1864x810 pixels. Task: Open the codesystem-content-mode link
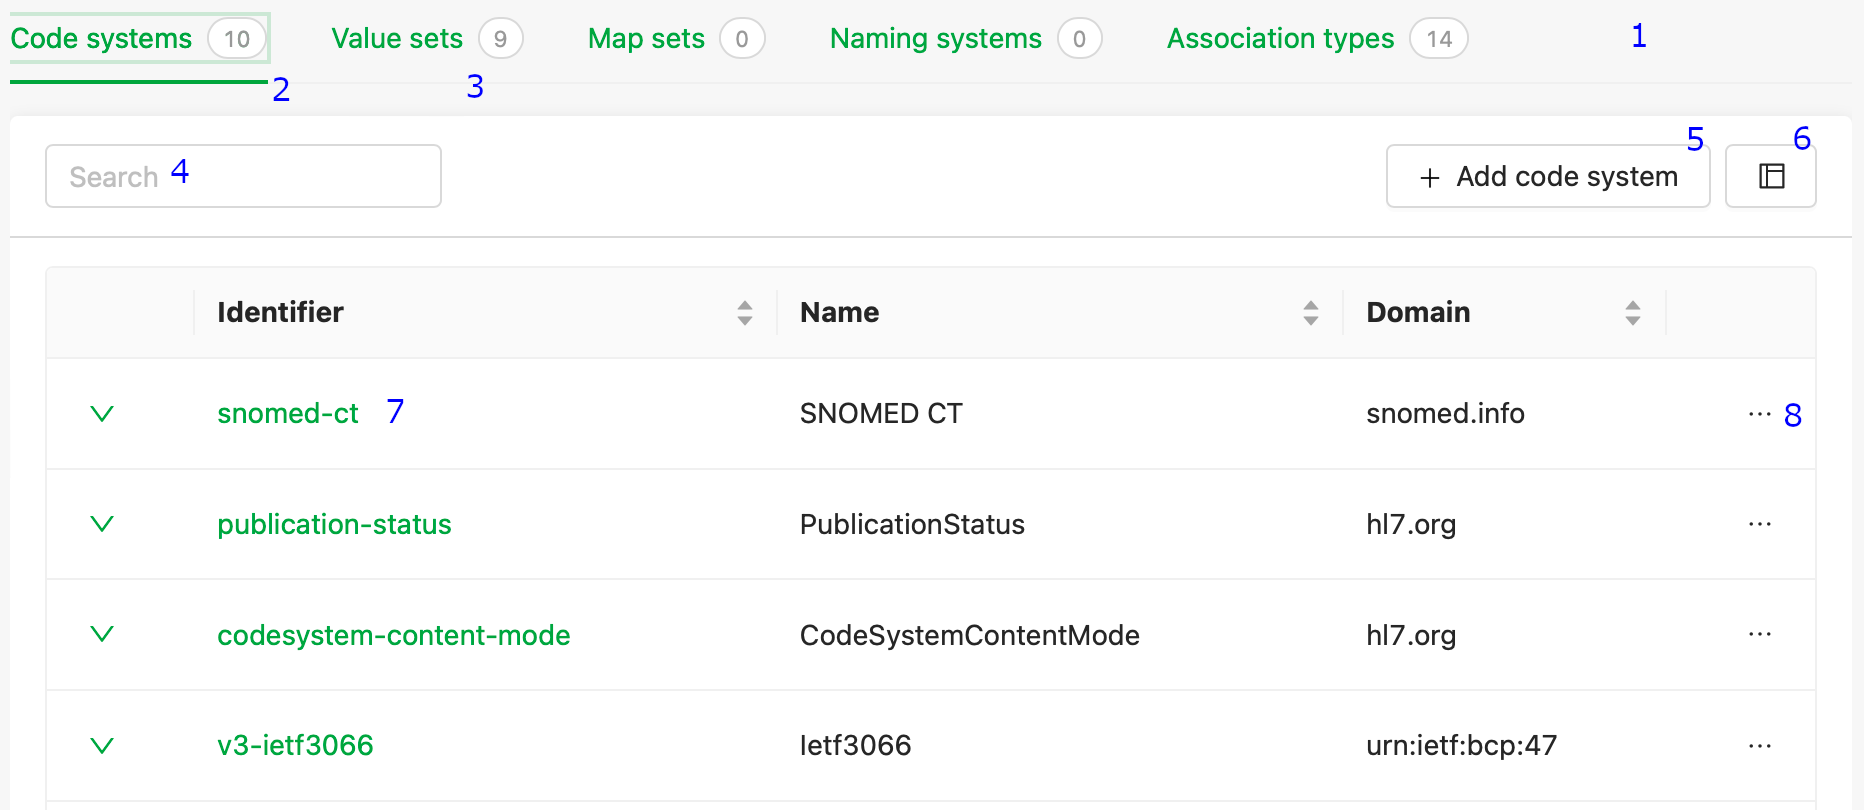394,635
